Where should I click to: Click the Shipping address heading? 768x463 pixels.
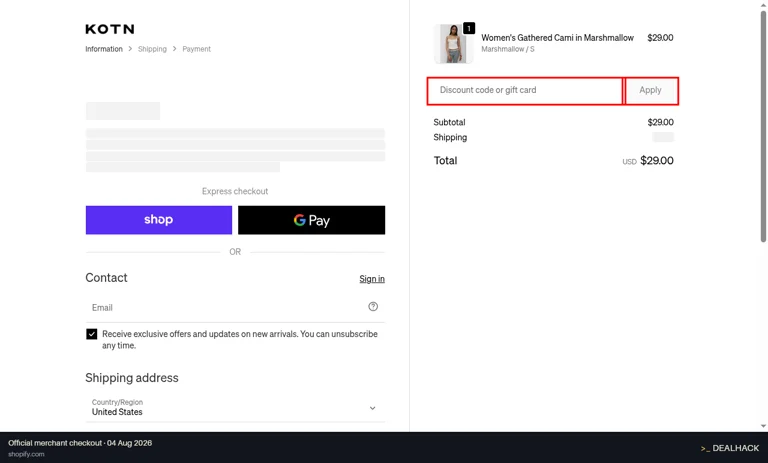click(x=132, y=378)
